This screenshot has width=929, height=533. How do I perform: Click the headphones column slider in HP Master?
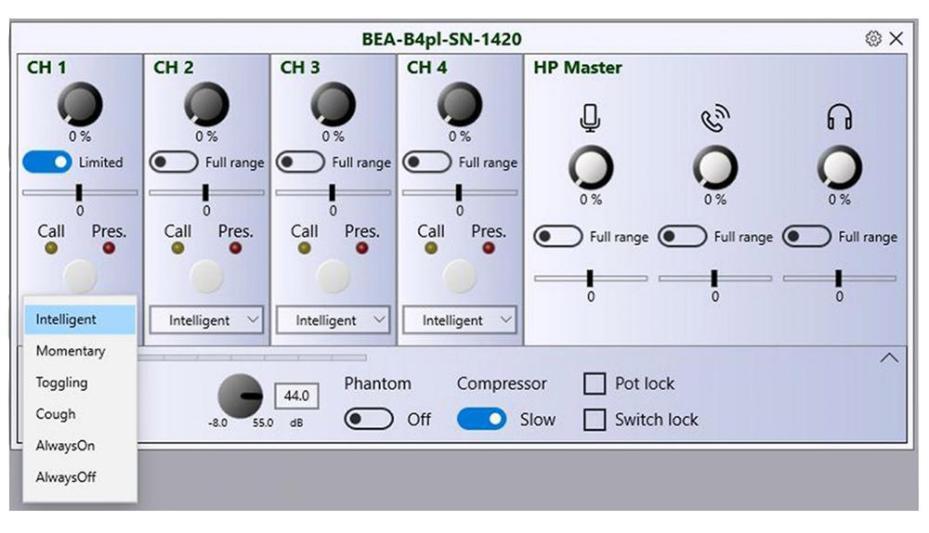point(839,278)
